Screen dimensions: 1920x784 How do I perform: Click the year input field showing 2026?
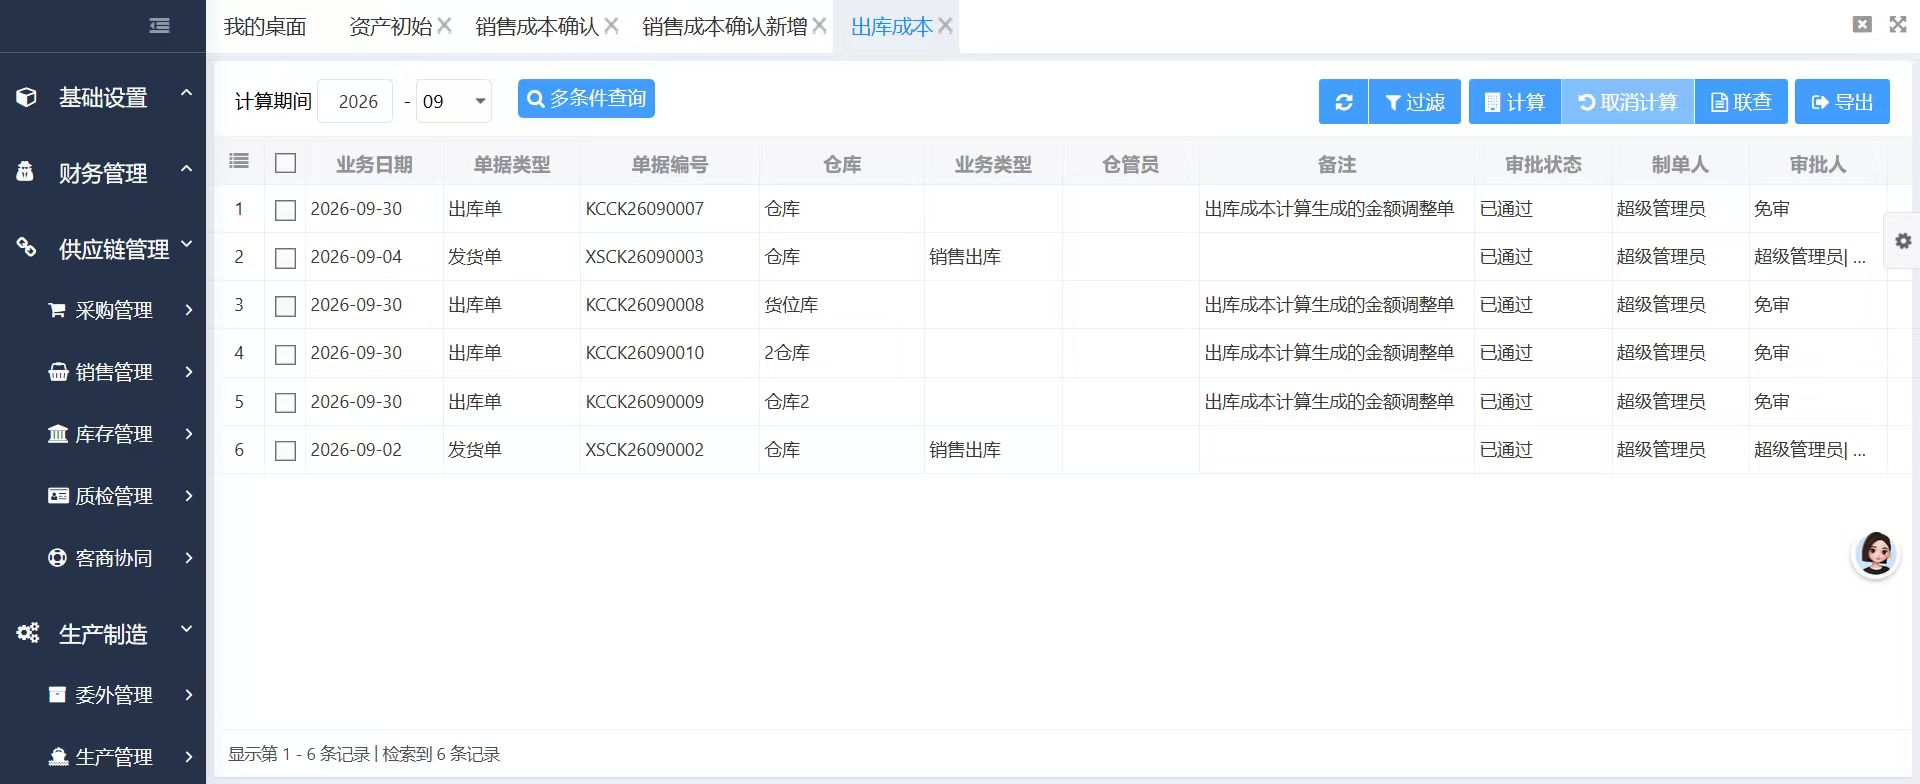point(355,101)
